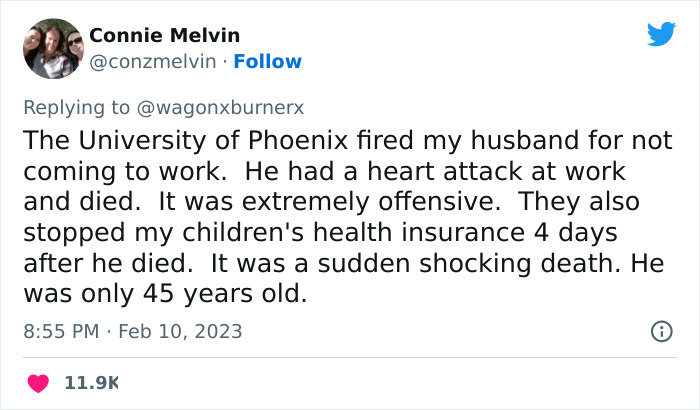
Task: Click the Twitter bird logo
Action: pyautogui.click(x=661, y=35)
